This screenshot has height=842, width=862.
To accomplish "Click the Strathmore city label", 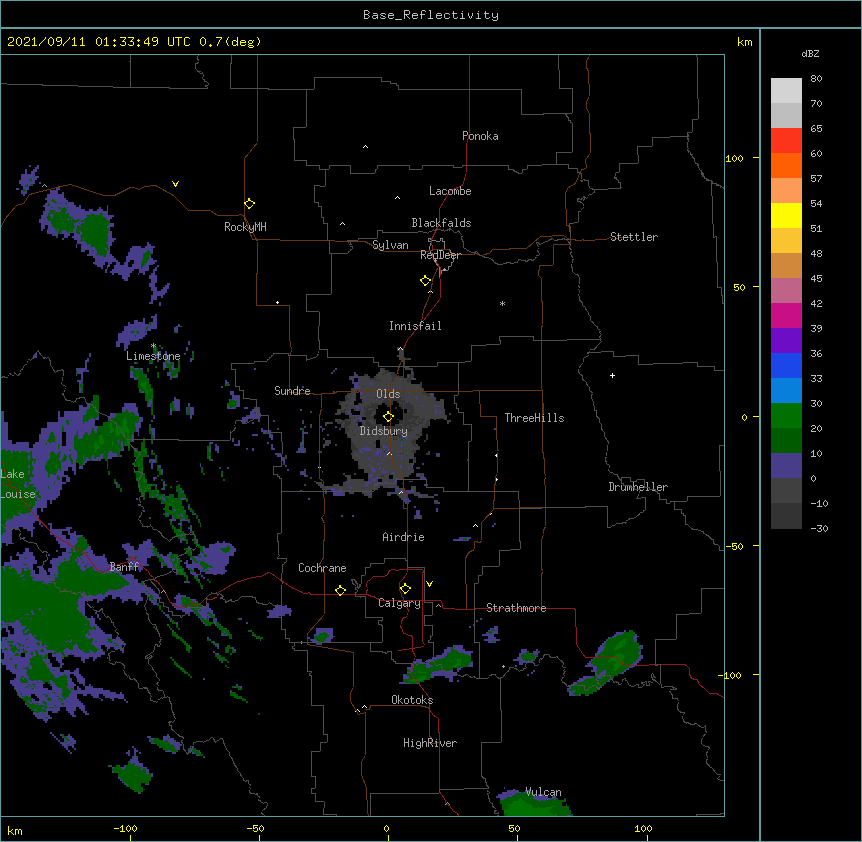I will tap(516, 608).
